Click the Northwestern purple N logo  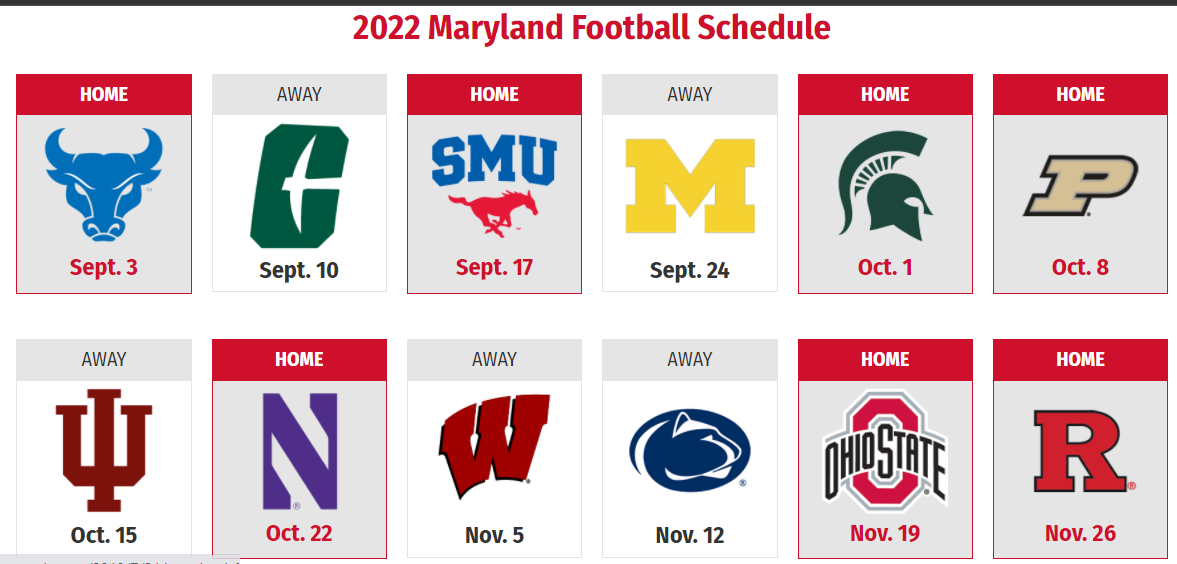point(299,451)
